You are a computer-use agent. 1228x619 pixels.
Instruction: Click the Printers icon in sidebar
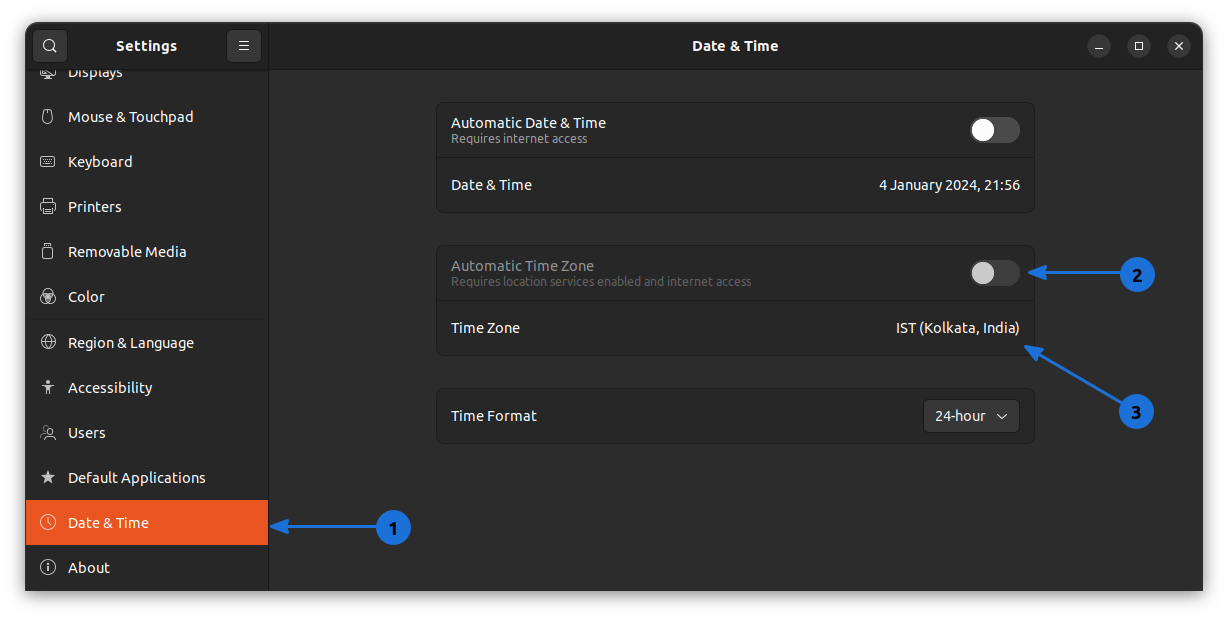pyautogui.click(x=47, y=207)
